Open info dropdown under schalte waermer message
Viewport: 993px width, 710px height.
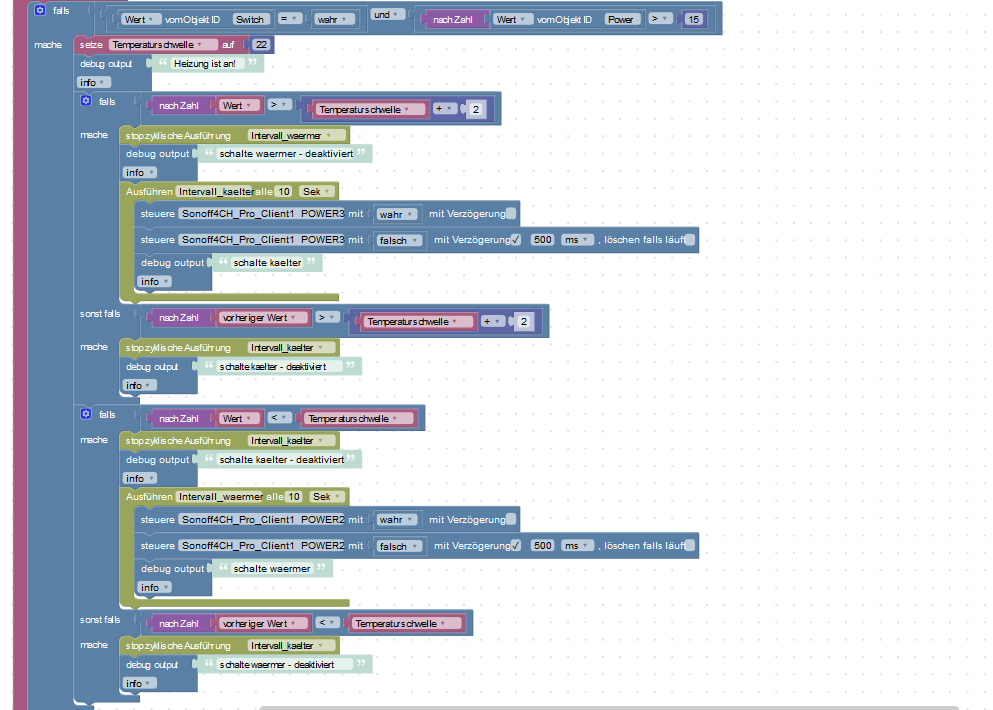click(155, 587)
